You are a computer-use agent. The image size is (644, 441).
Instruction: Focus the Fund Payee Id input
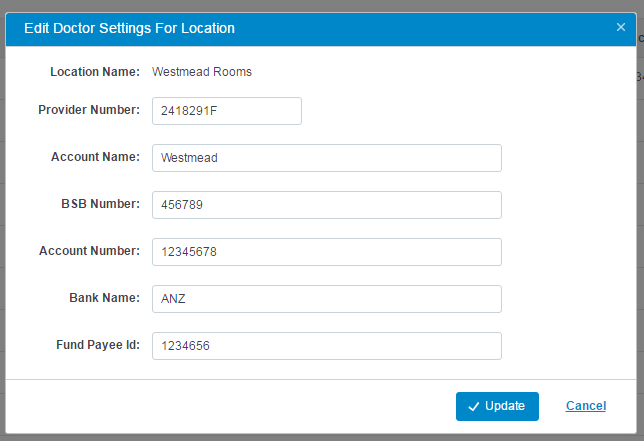click(327, 346)
